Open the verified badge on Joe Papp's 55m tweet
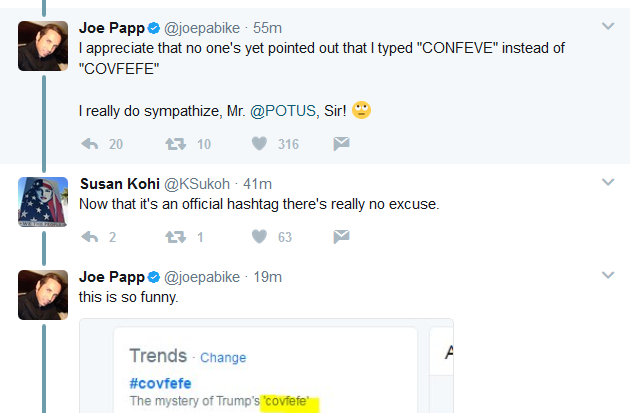The width and height of the screenshot is (630, 413). coord(153,28)
